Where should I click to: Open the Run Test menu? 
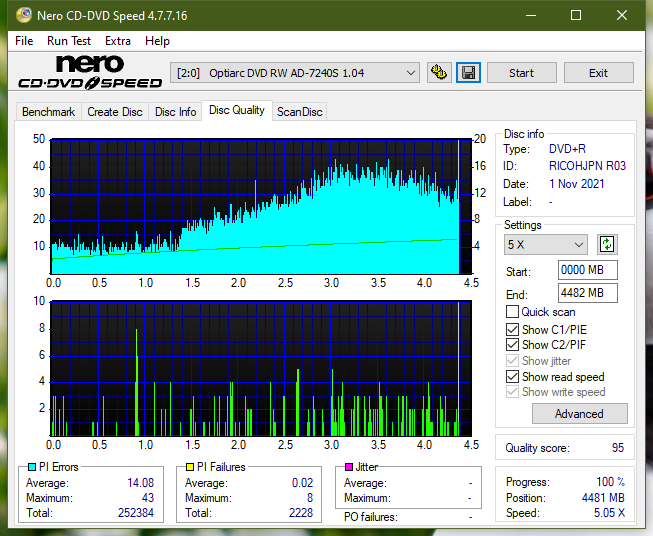(x=69, y=41)
